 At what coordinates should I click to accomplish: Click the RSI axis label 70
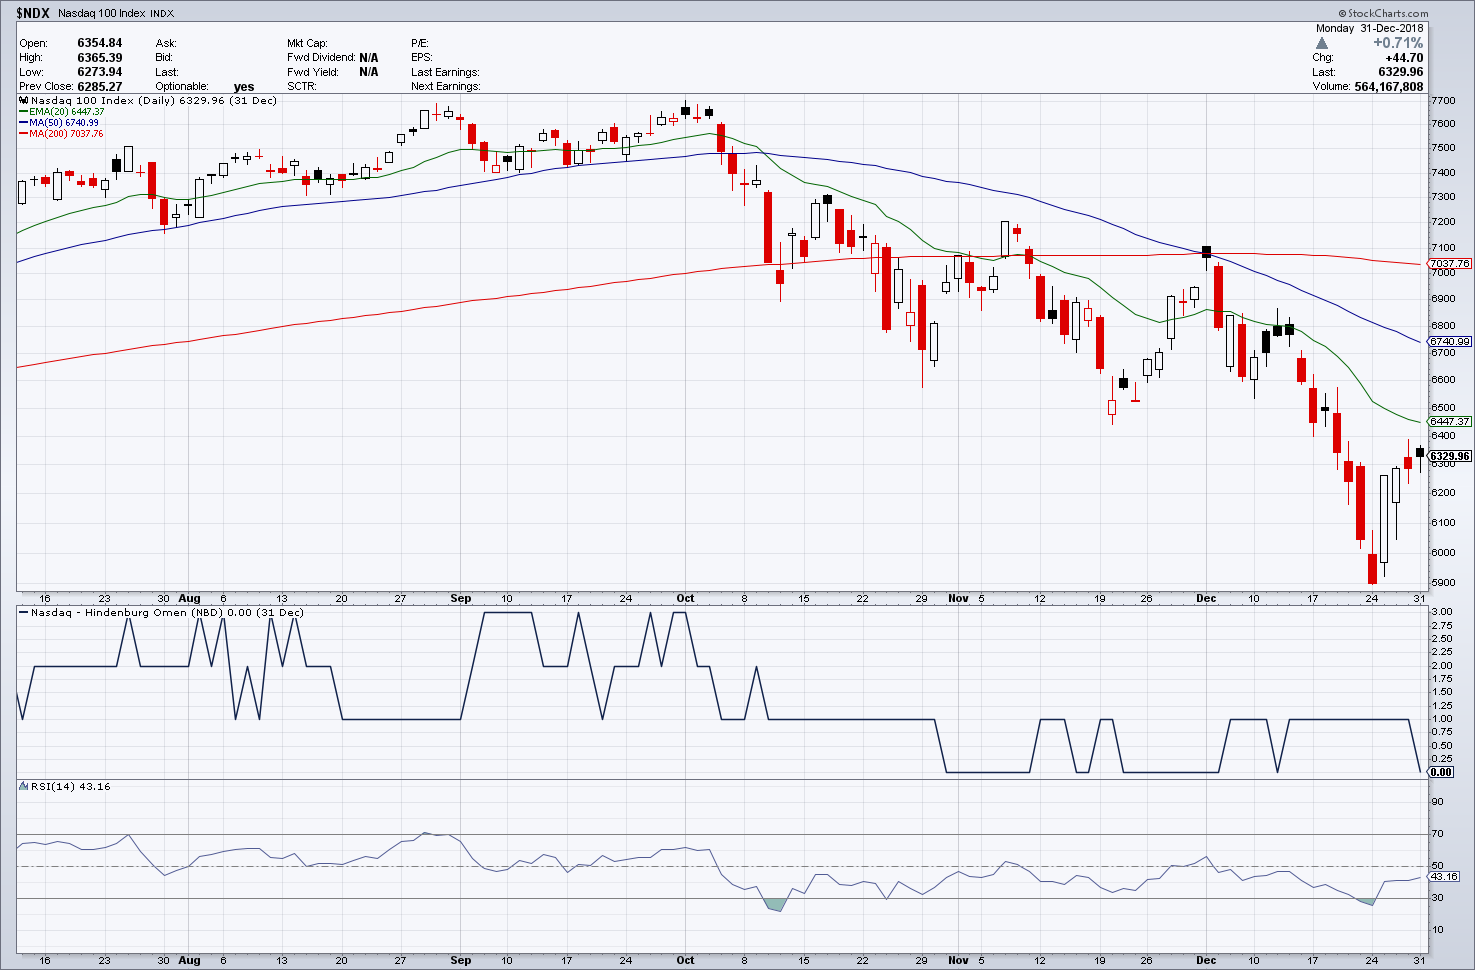click(x=1437, y=834)
